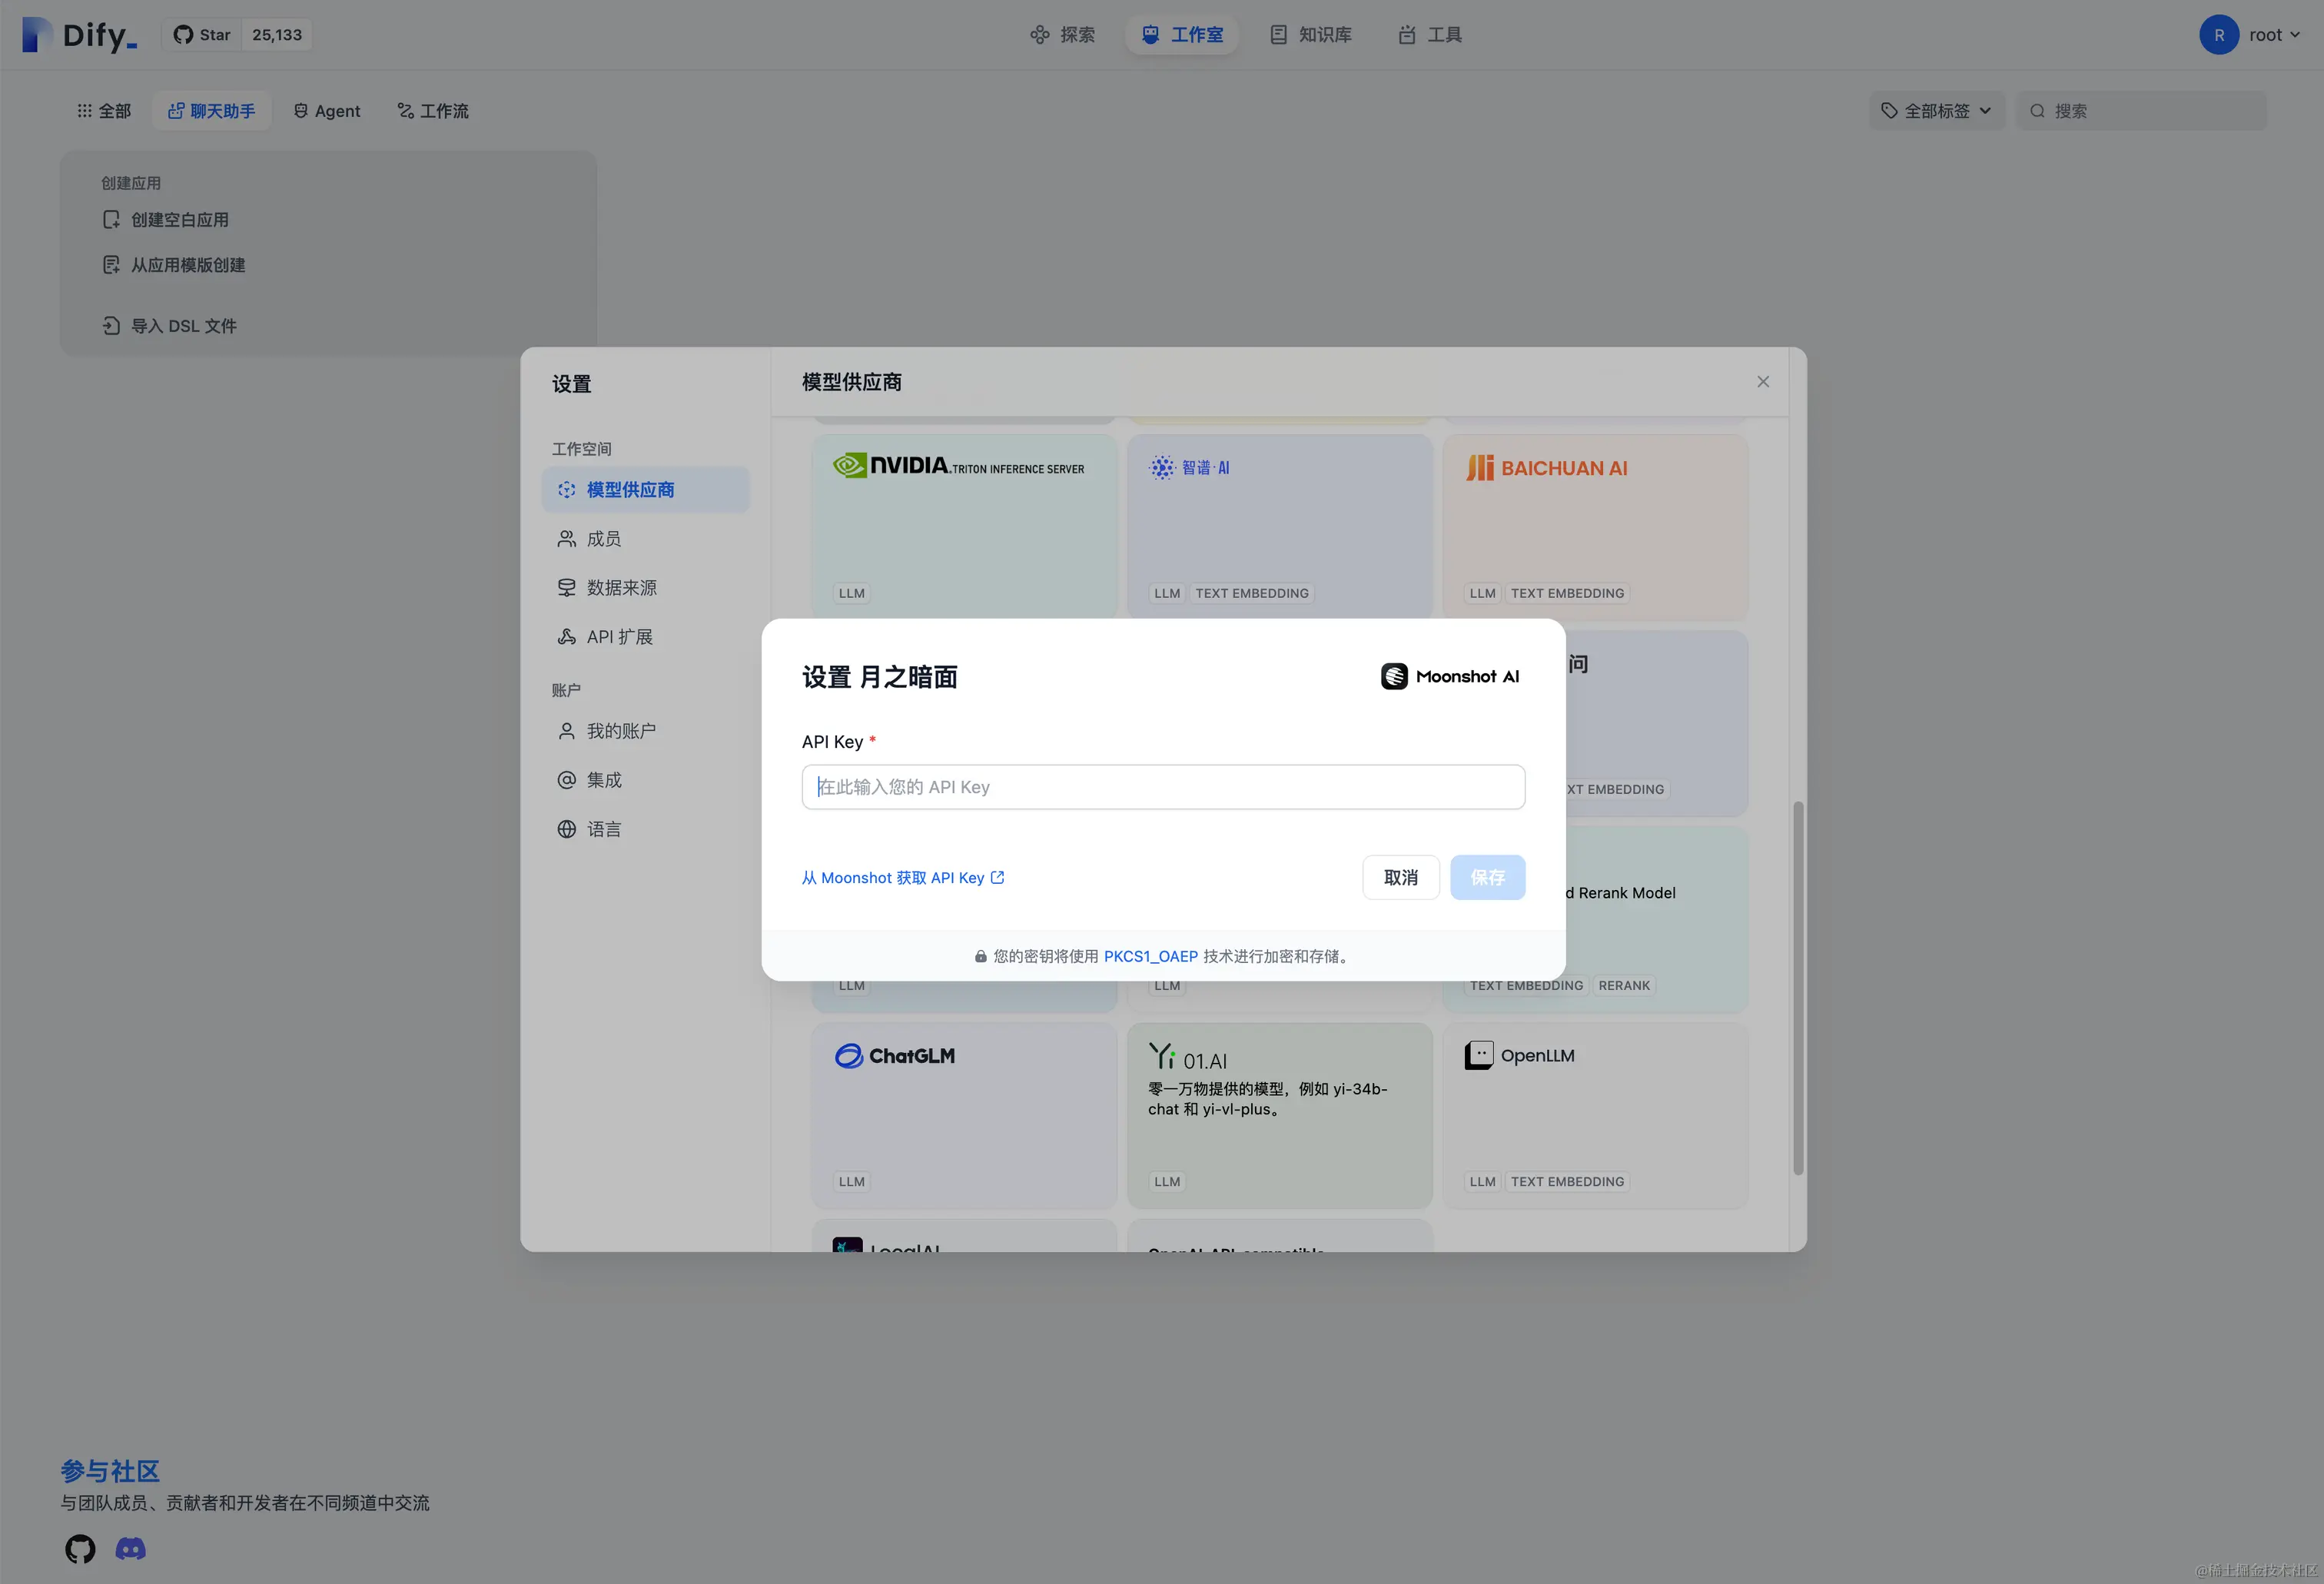Select the Agent app filter
This screenshot has width=2324, height=1584.
click(x=327, y=111)
